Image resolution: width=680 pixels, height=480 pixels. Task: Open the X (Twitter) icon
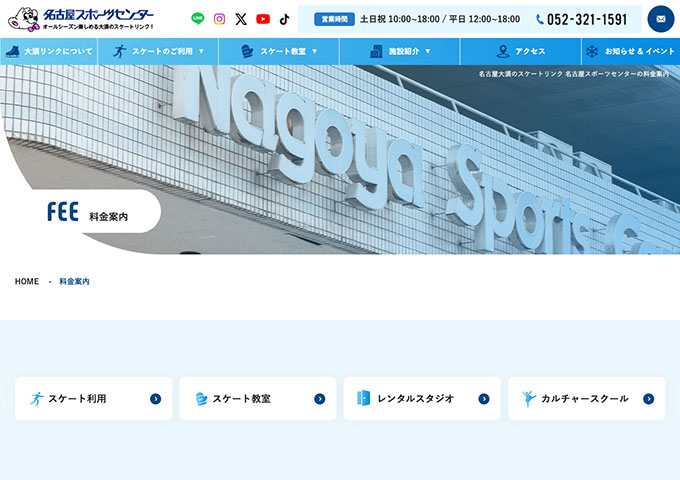[x=241, y=19]
